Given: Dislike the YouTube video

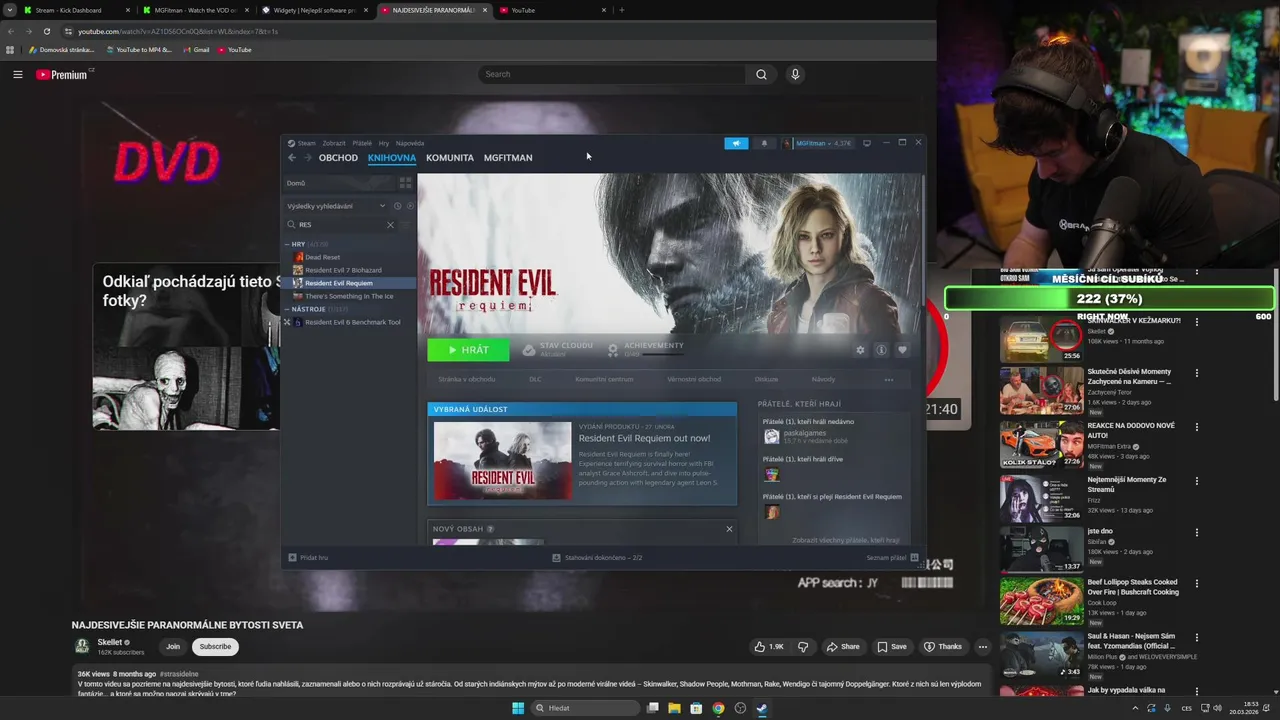Looking at the screenshot, I should (x=802, y=647).
